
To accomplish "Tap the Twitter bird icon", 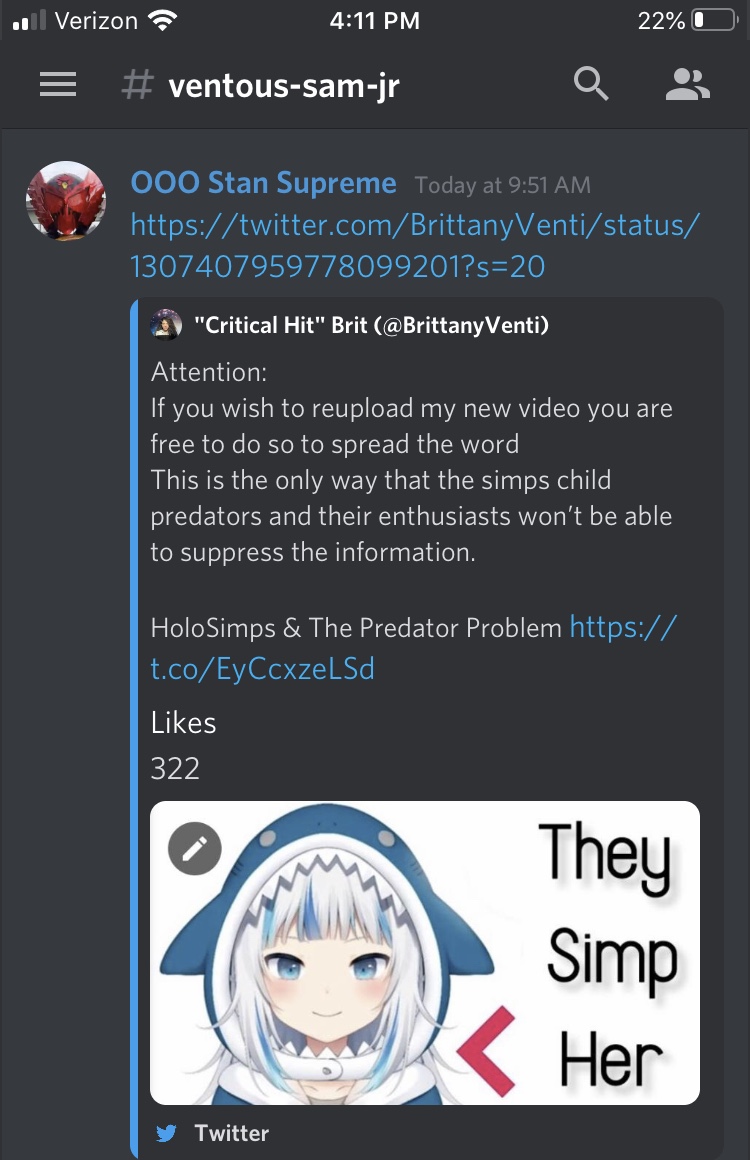I will (166, 1133).
